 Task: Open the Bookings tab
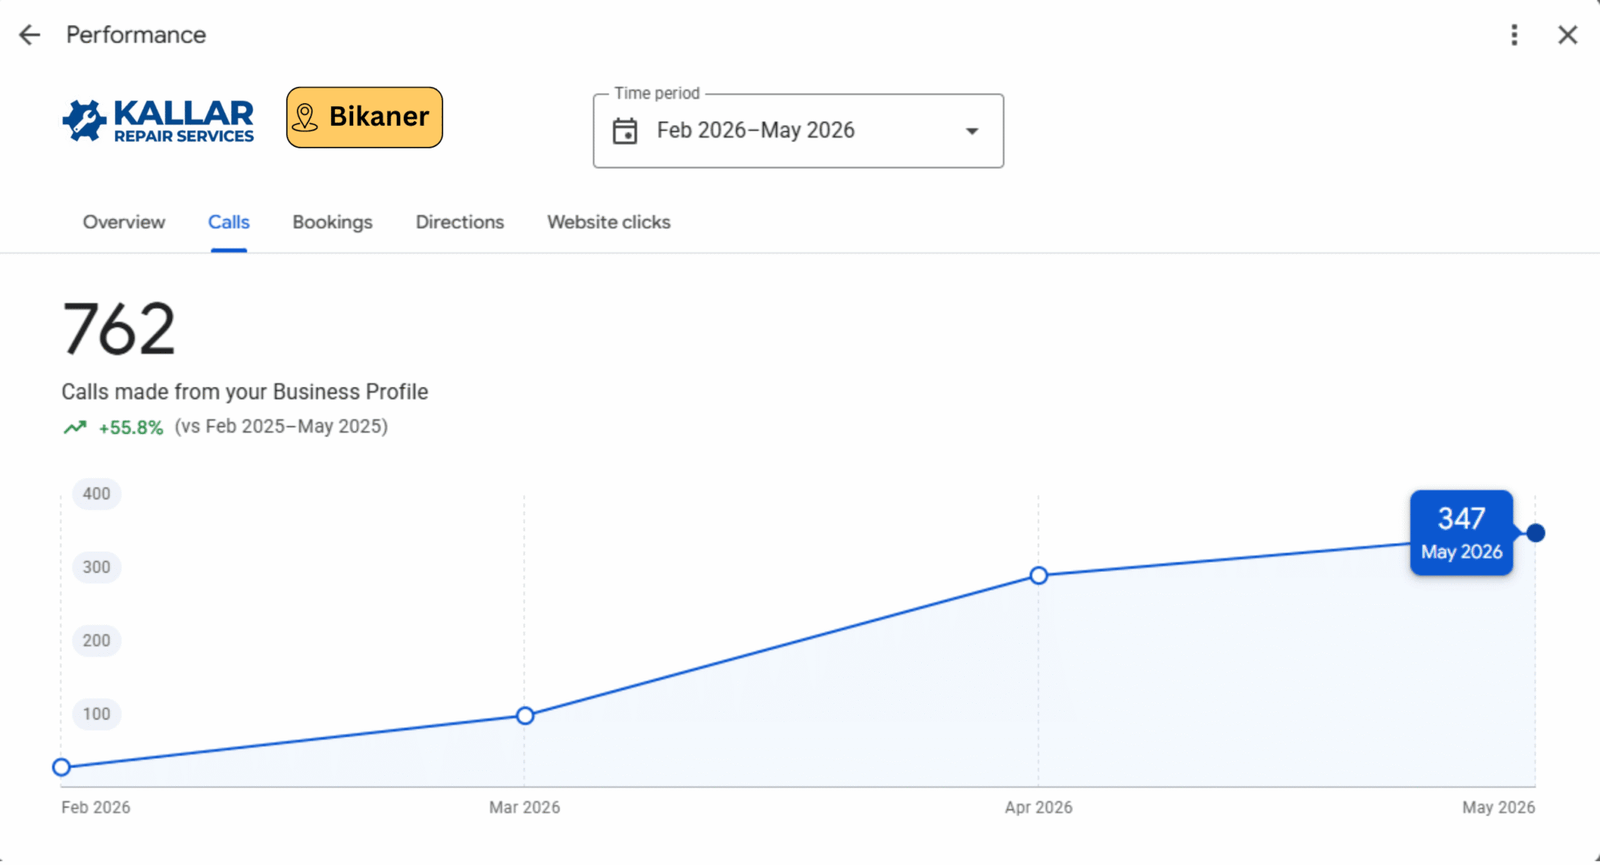point(332,222)
